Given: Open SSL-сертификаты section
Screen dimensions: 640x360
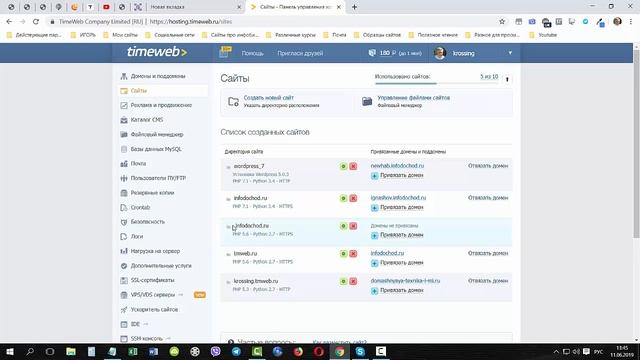Looking at the screenshot, I should click(152, 280).
